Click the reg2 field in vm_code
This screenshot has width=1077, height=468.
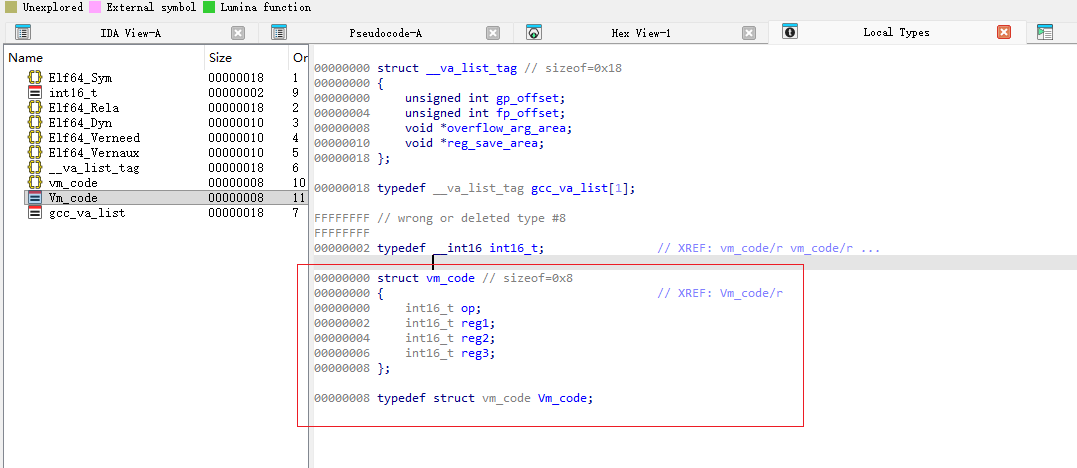pyautogui.click(x=475, y=339)
